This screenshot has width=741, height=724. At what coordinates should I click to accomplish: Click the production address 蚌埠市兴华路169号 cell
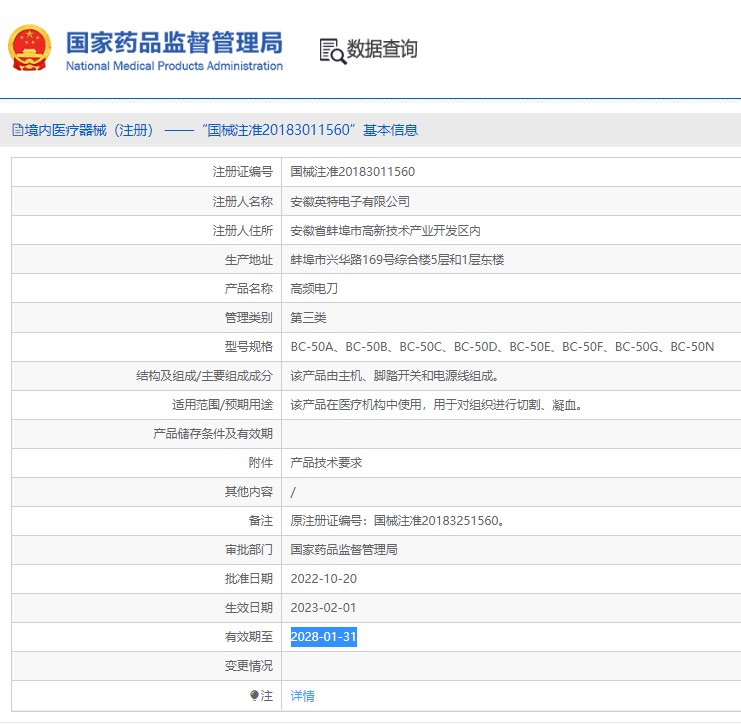[397, 260]
